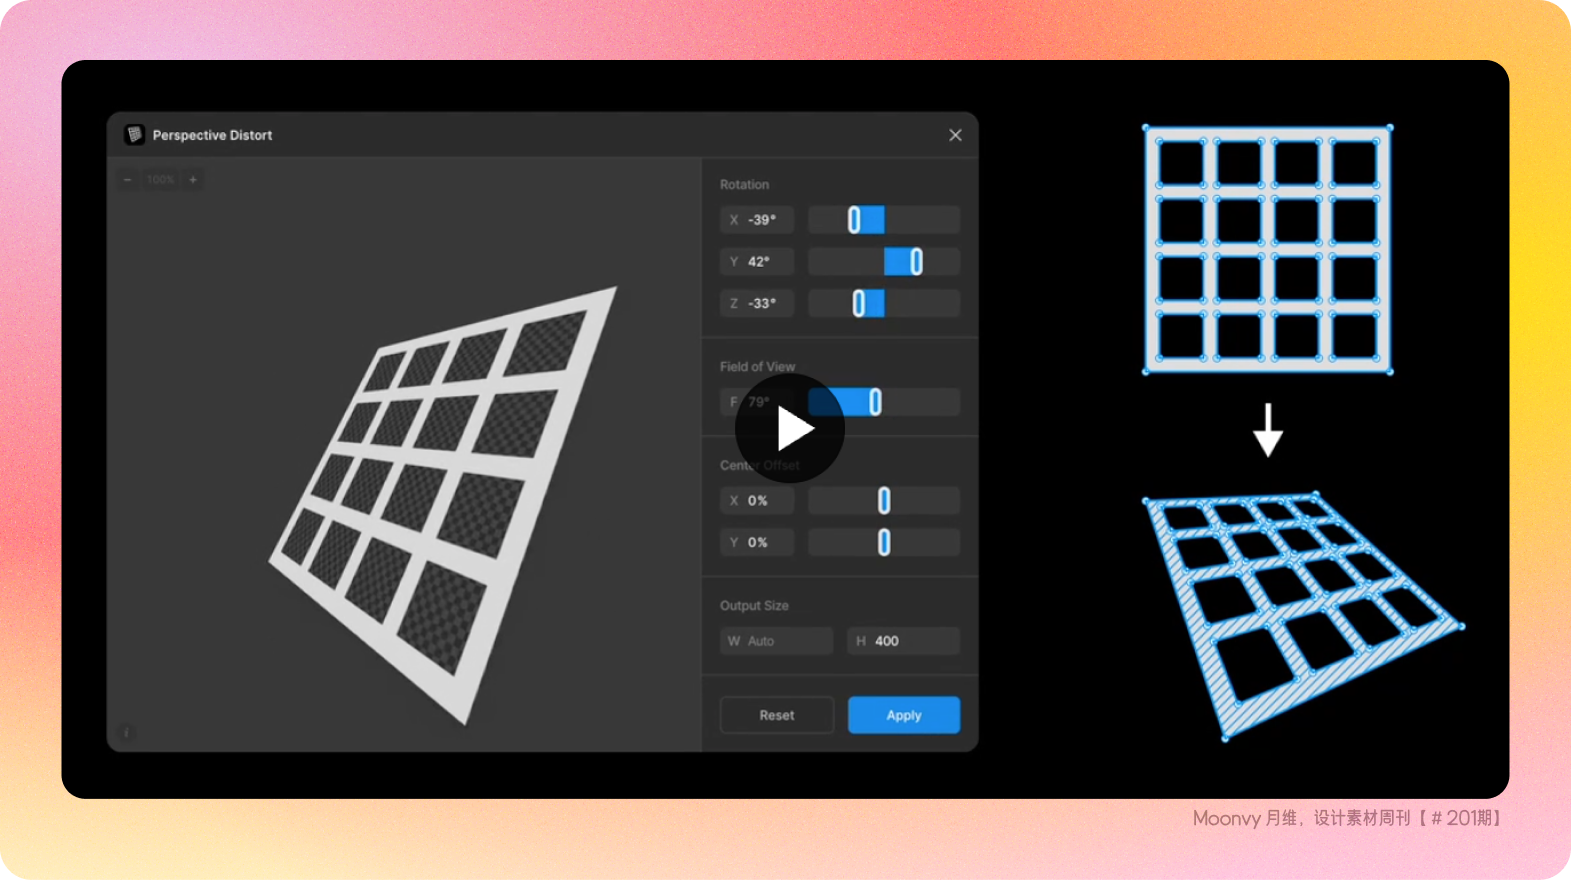Click the Perspective Distort plugin icon

tap(134, 135)
